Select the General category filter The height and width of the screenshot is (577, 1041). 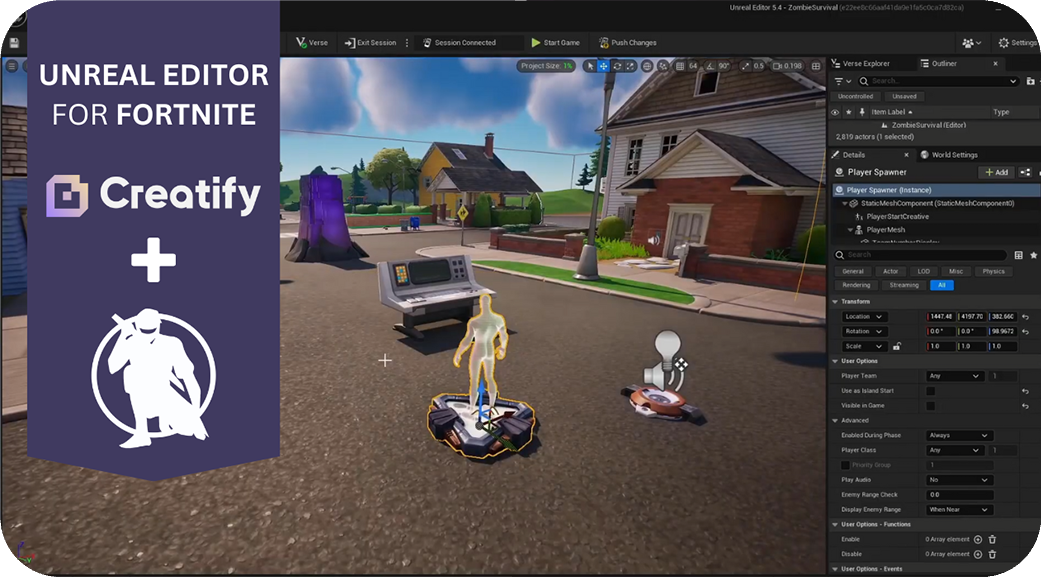853,271
